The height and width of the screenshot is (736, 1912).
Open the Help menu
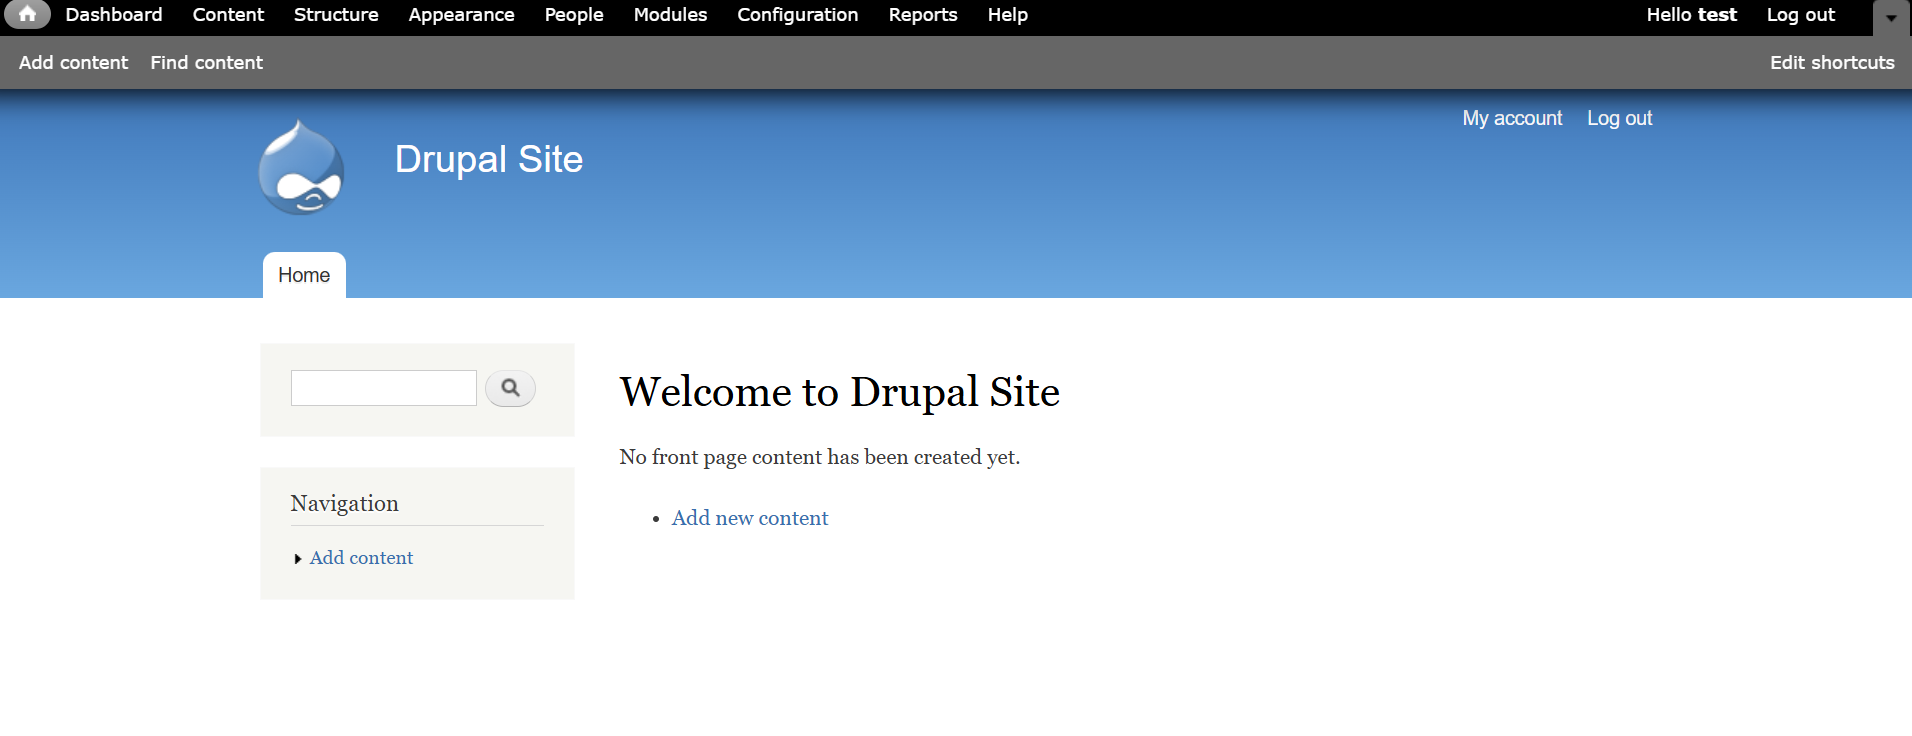pyautogui.click(x=1008, y=15)
